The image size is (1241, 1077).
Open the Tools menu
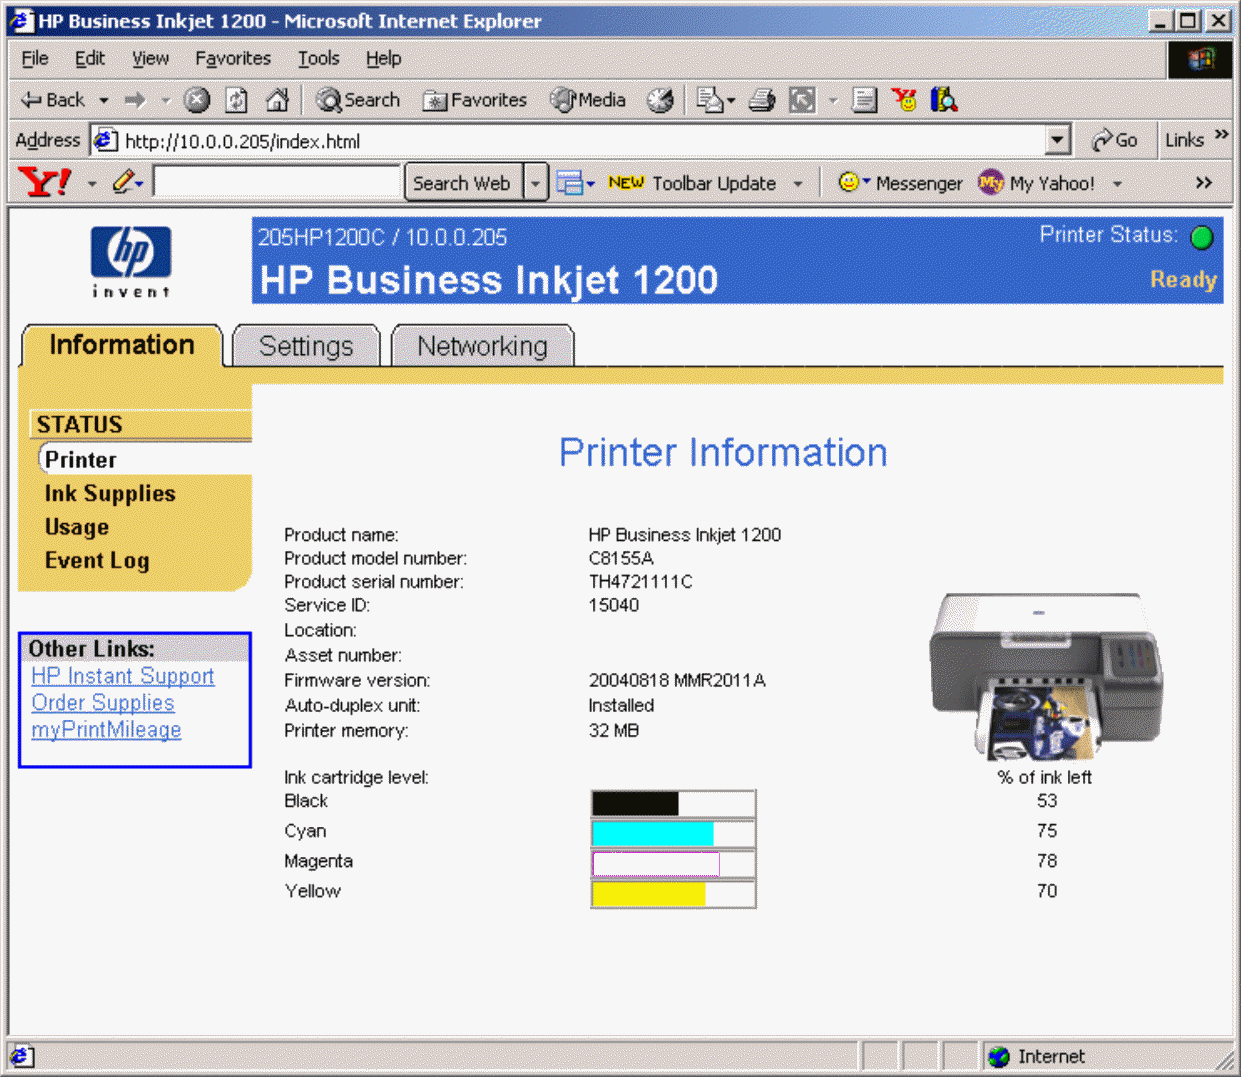[319, 58]
